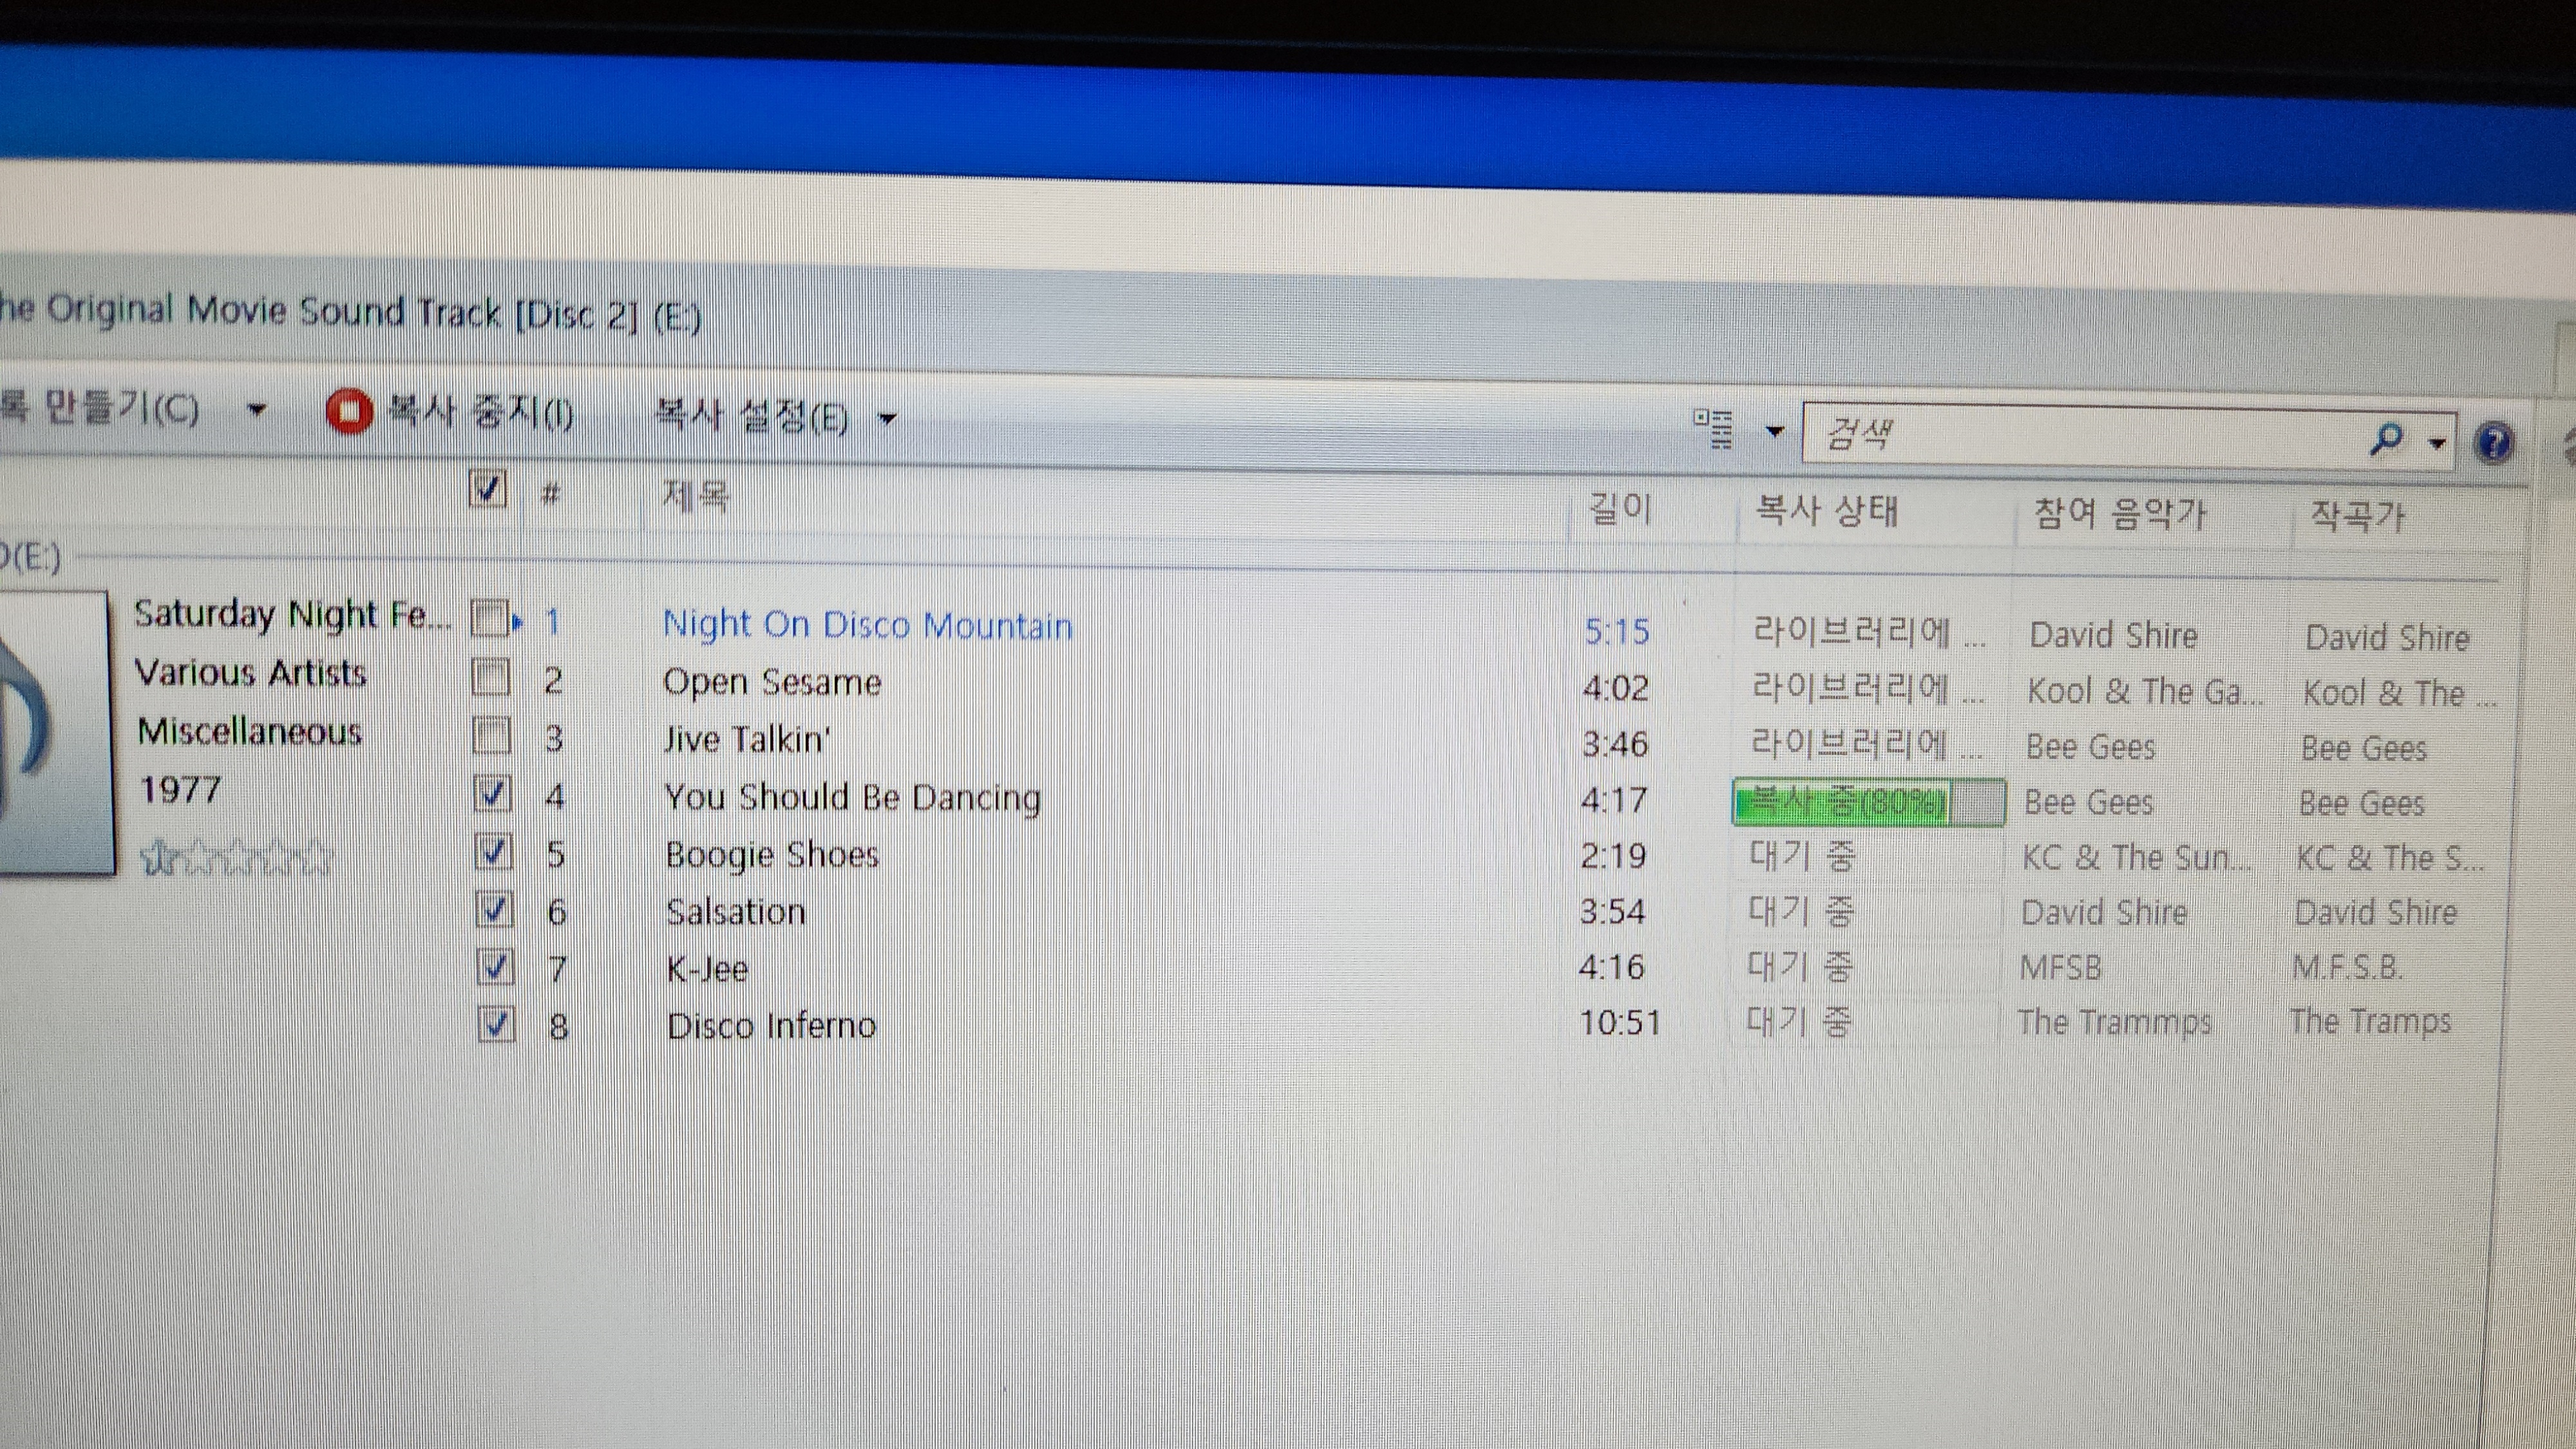Expand the view options dropdown arrow
2576x1449 pixels.
[1775, 432]
